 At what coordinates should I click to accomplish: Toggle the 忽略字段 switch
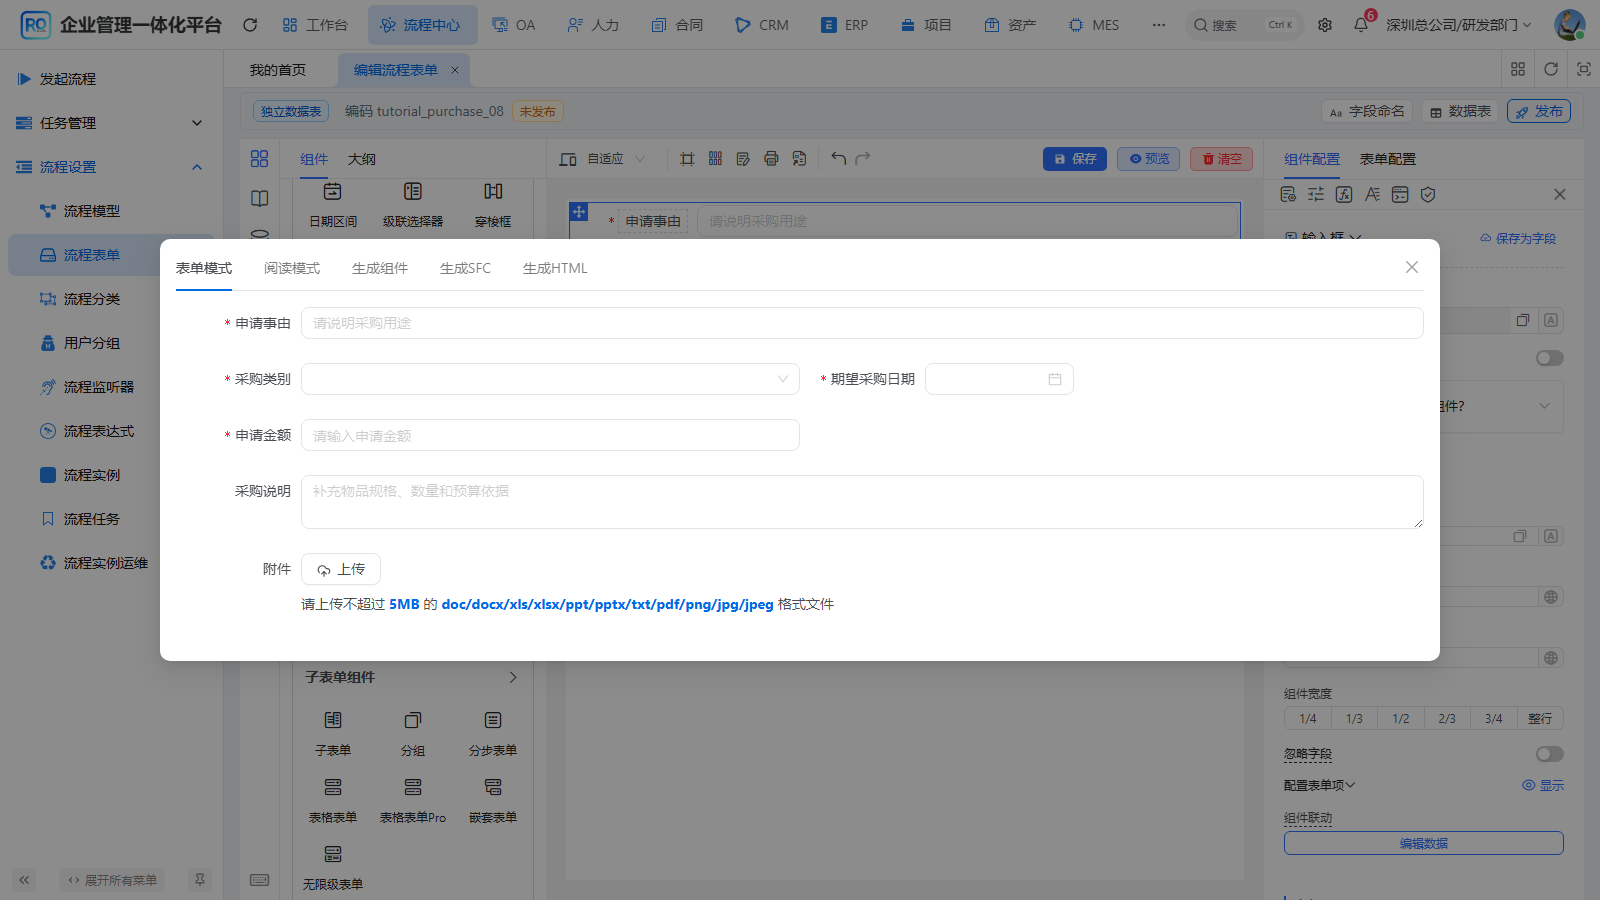click(x=1550, y=754)
